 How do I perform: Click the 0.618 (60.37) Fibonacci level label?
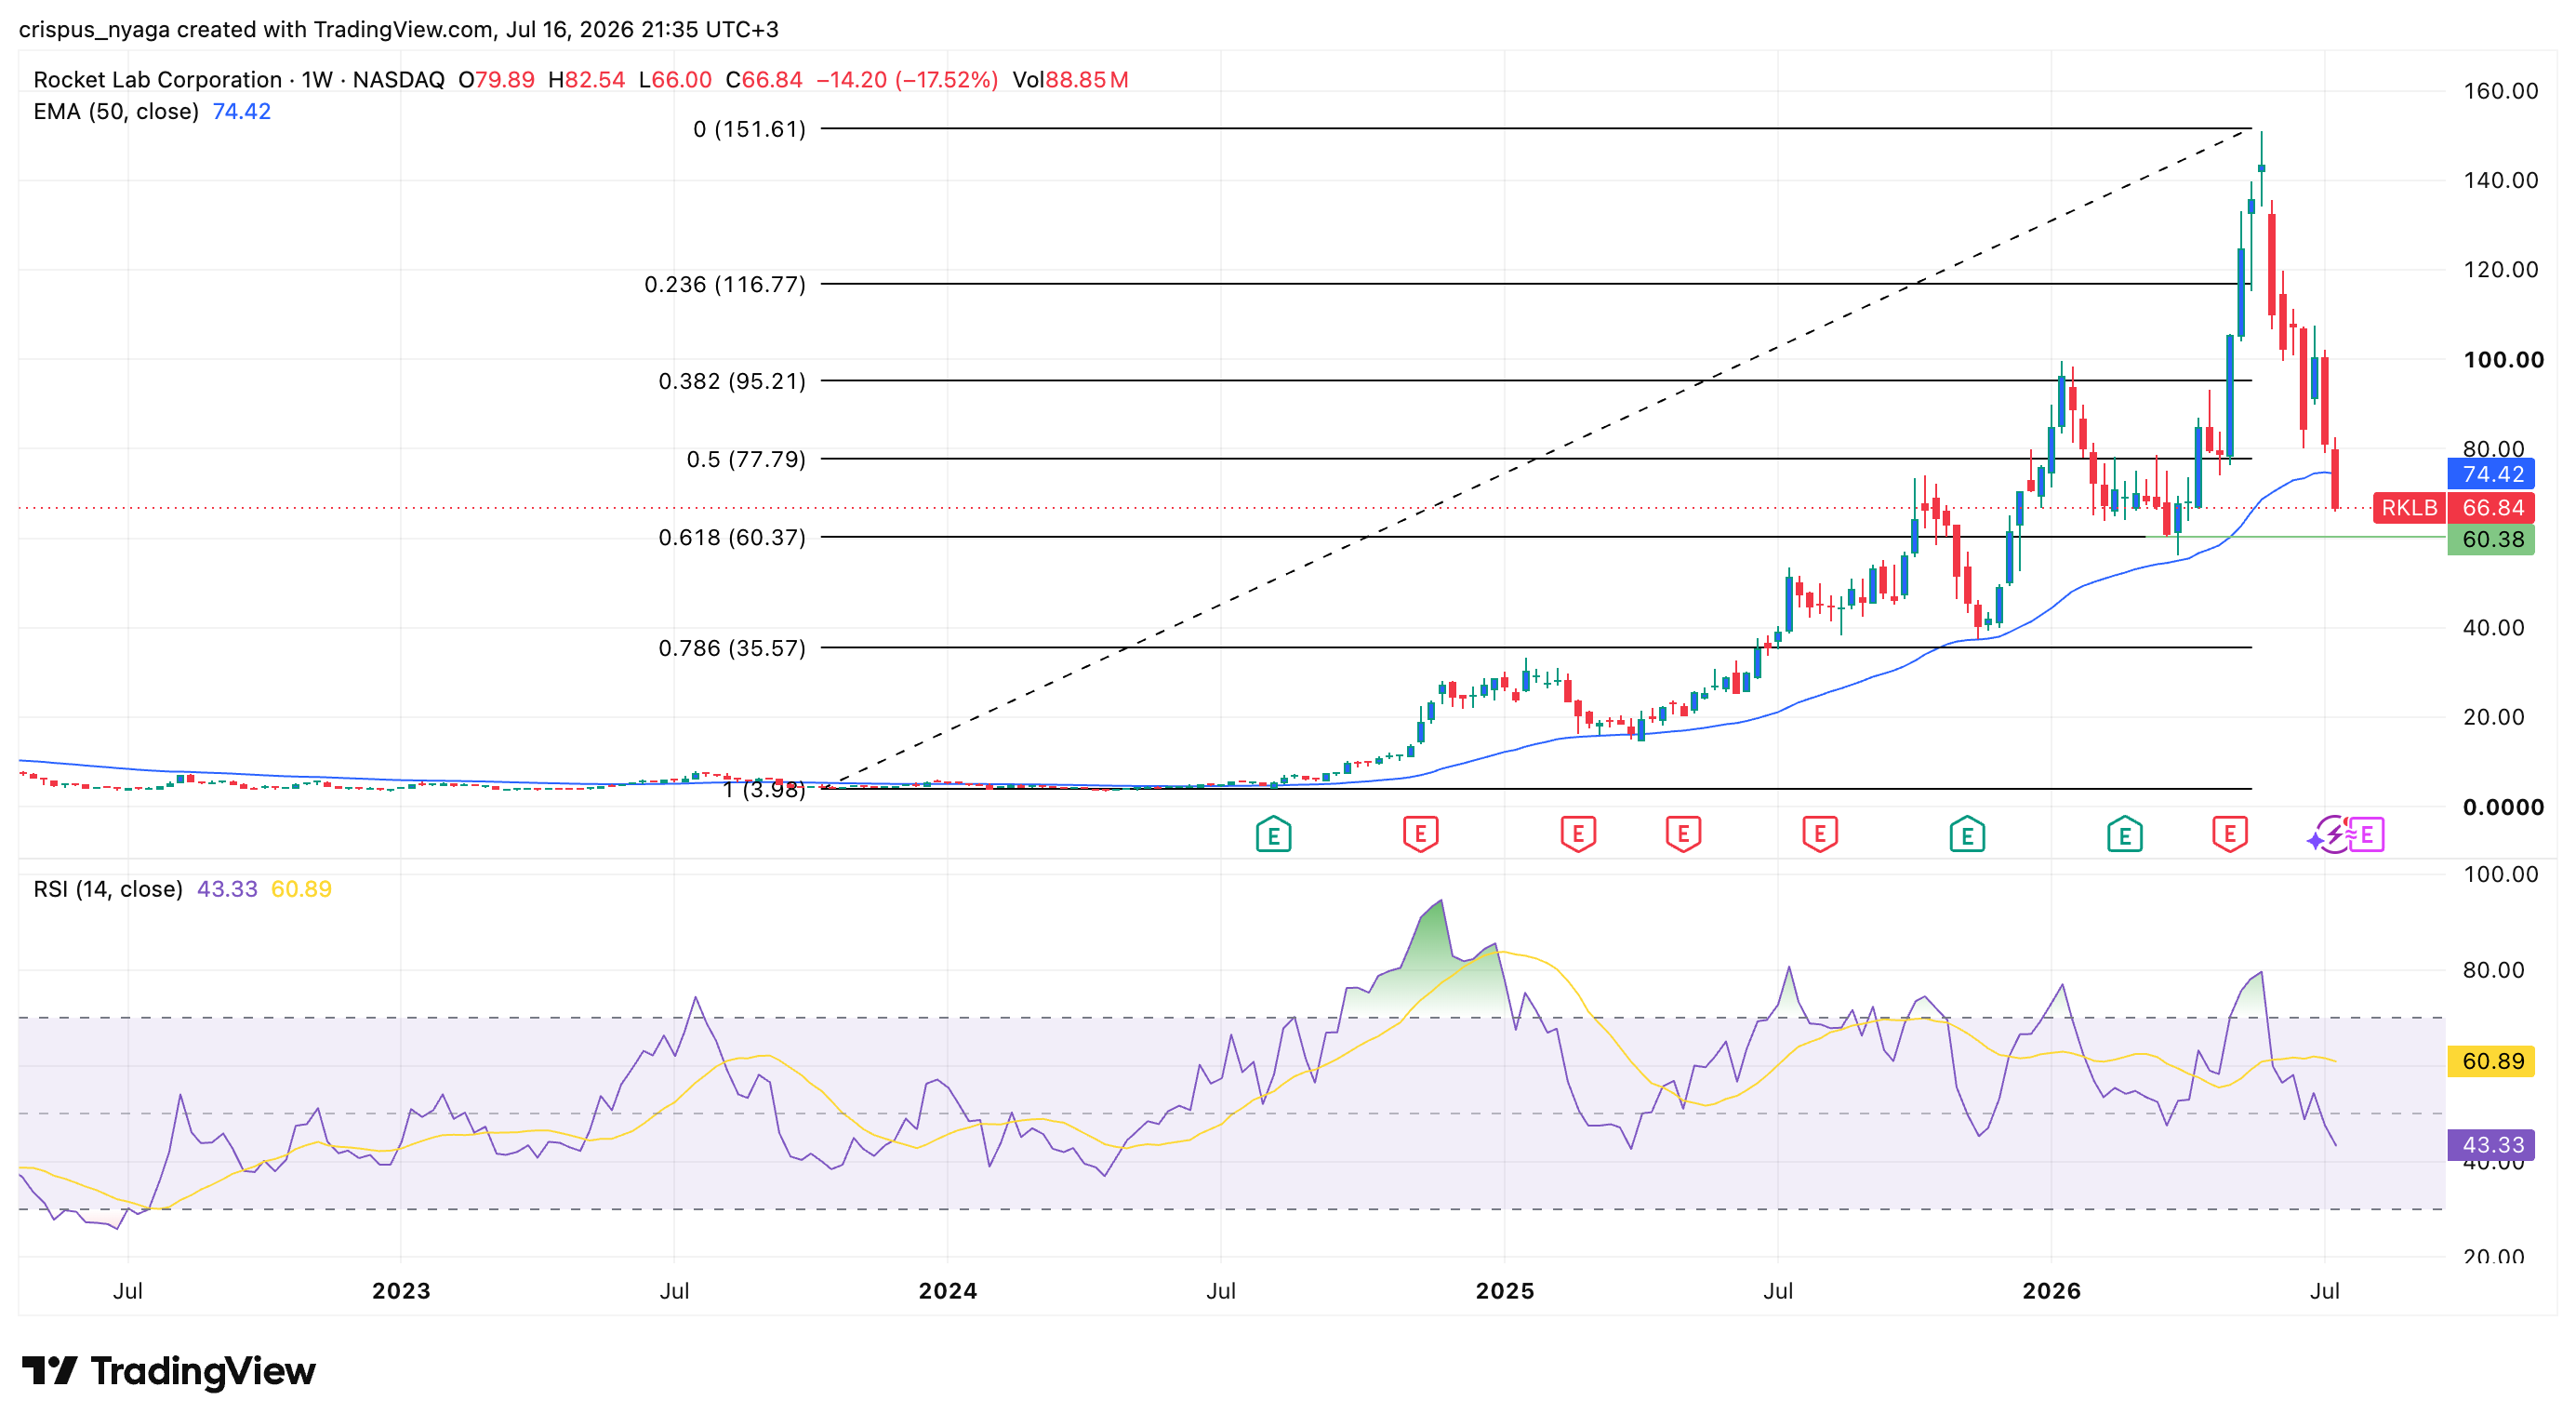732,537
